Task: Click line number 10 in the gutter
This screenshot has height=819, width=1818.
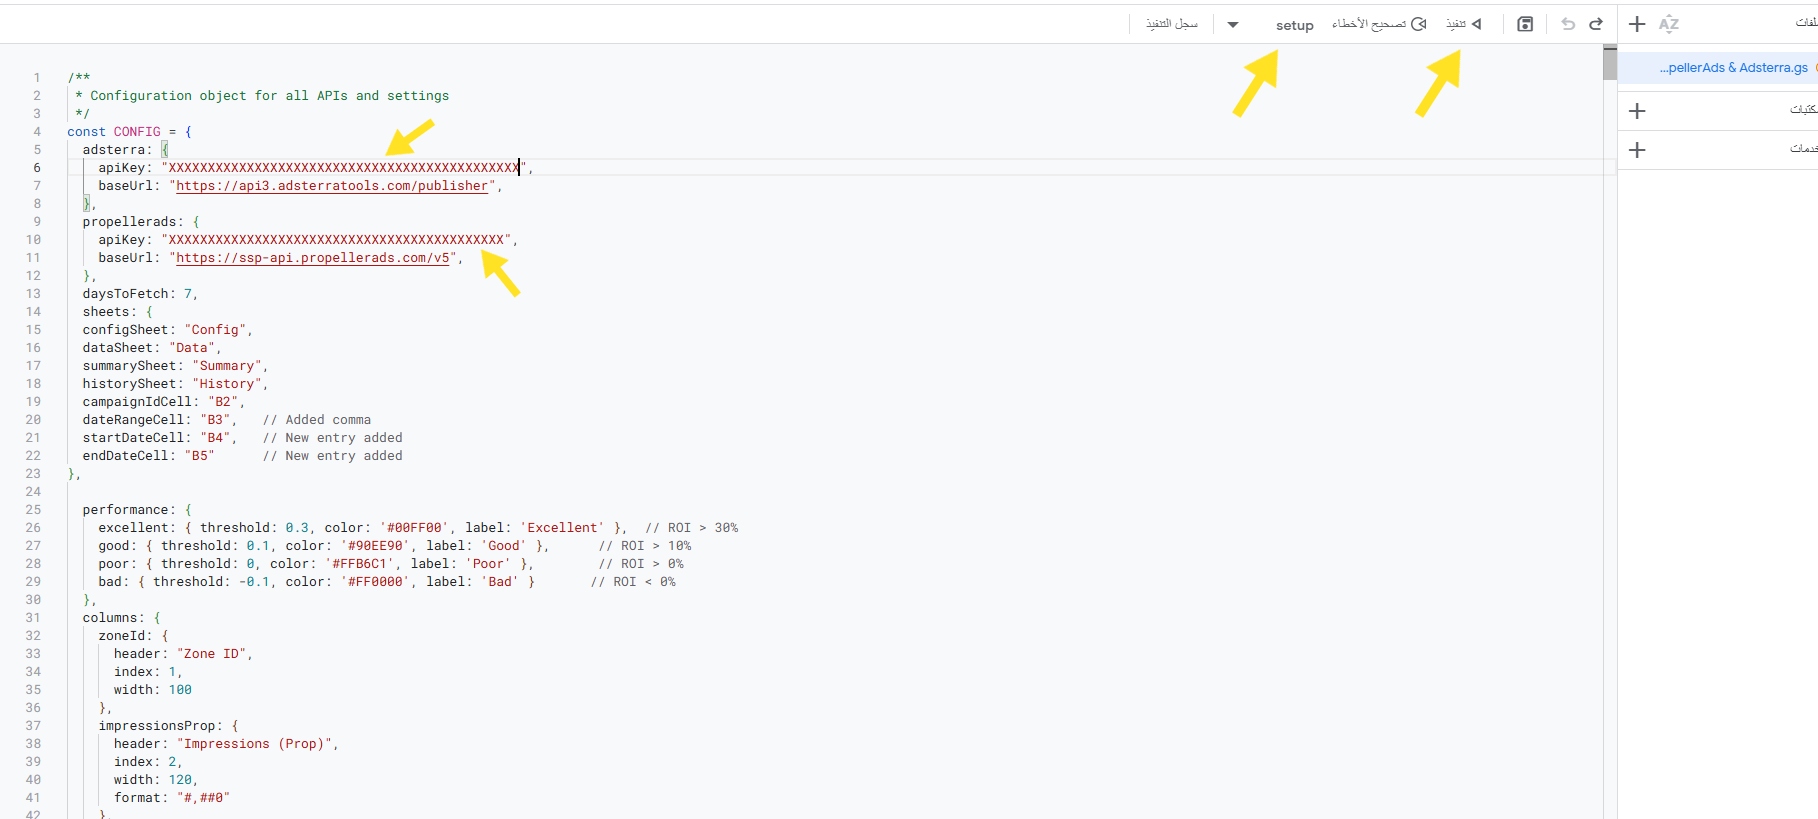Action: [x=33, y=240]
